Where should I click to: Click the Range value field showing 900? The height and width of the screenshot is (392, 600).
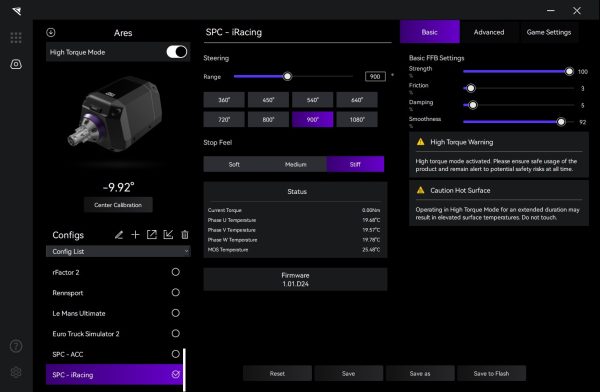375,76
